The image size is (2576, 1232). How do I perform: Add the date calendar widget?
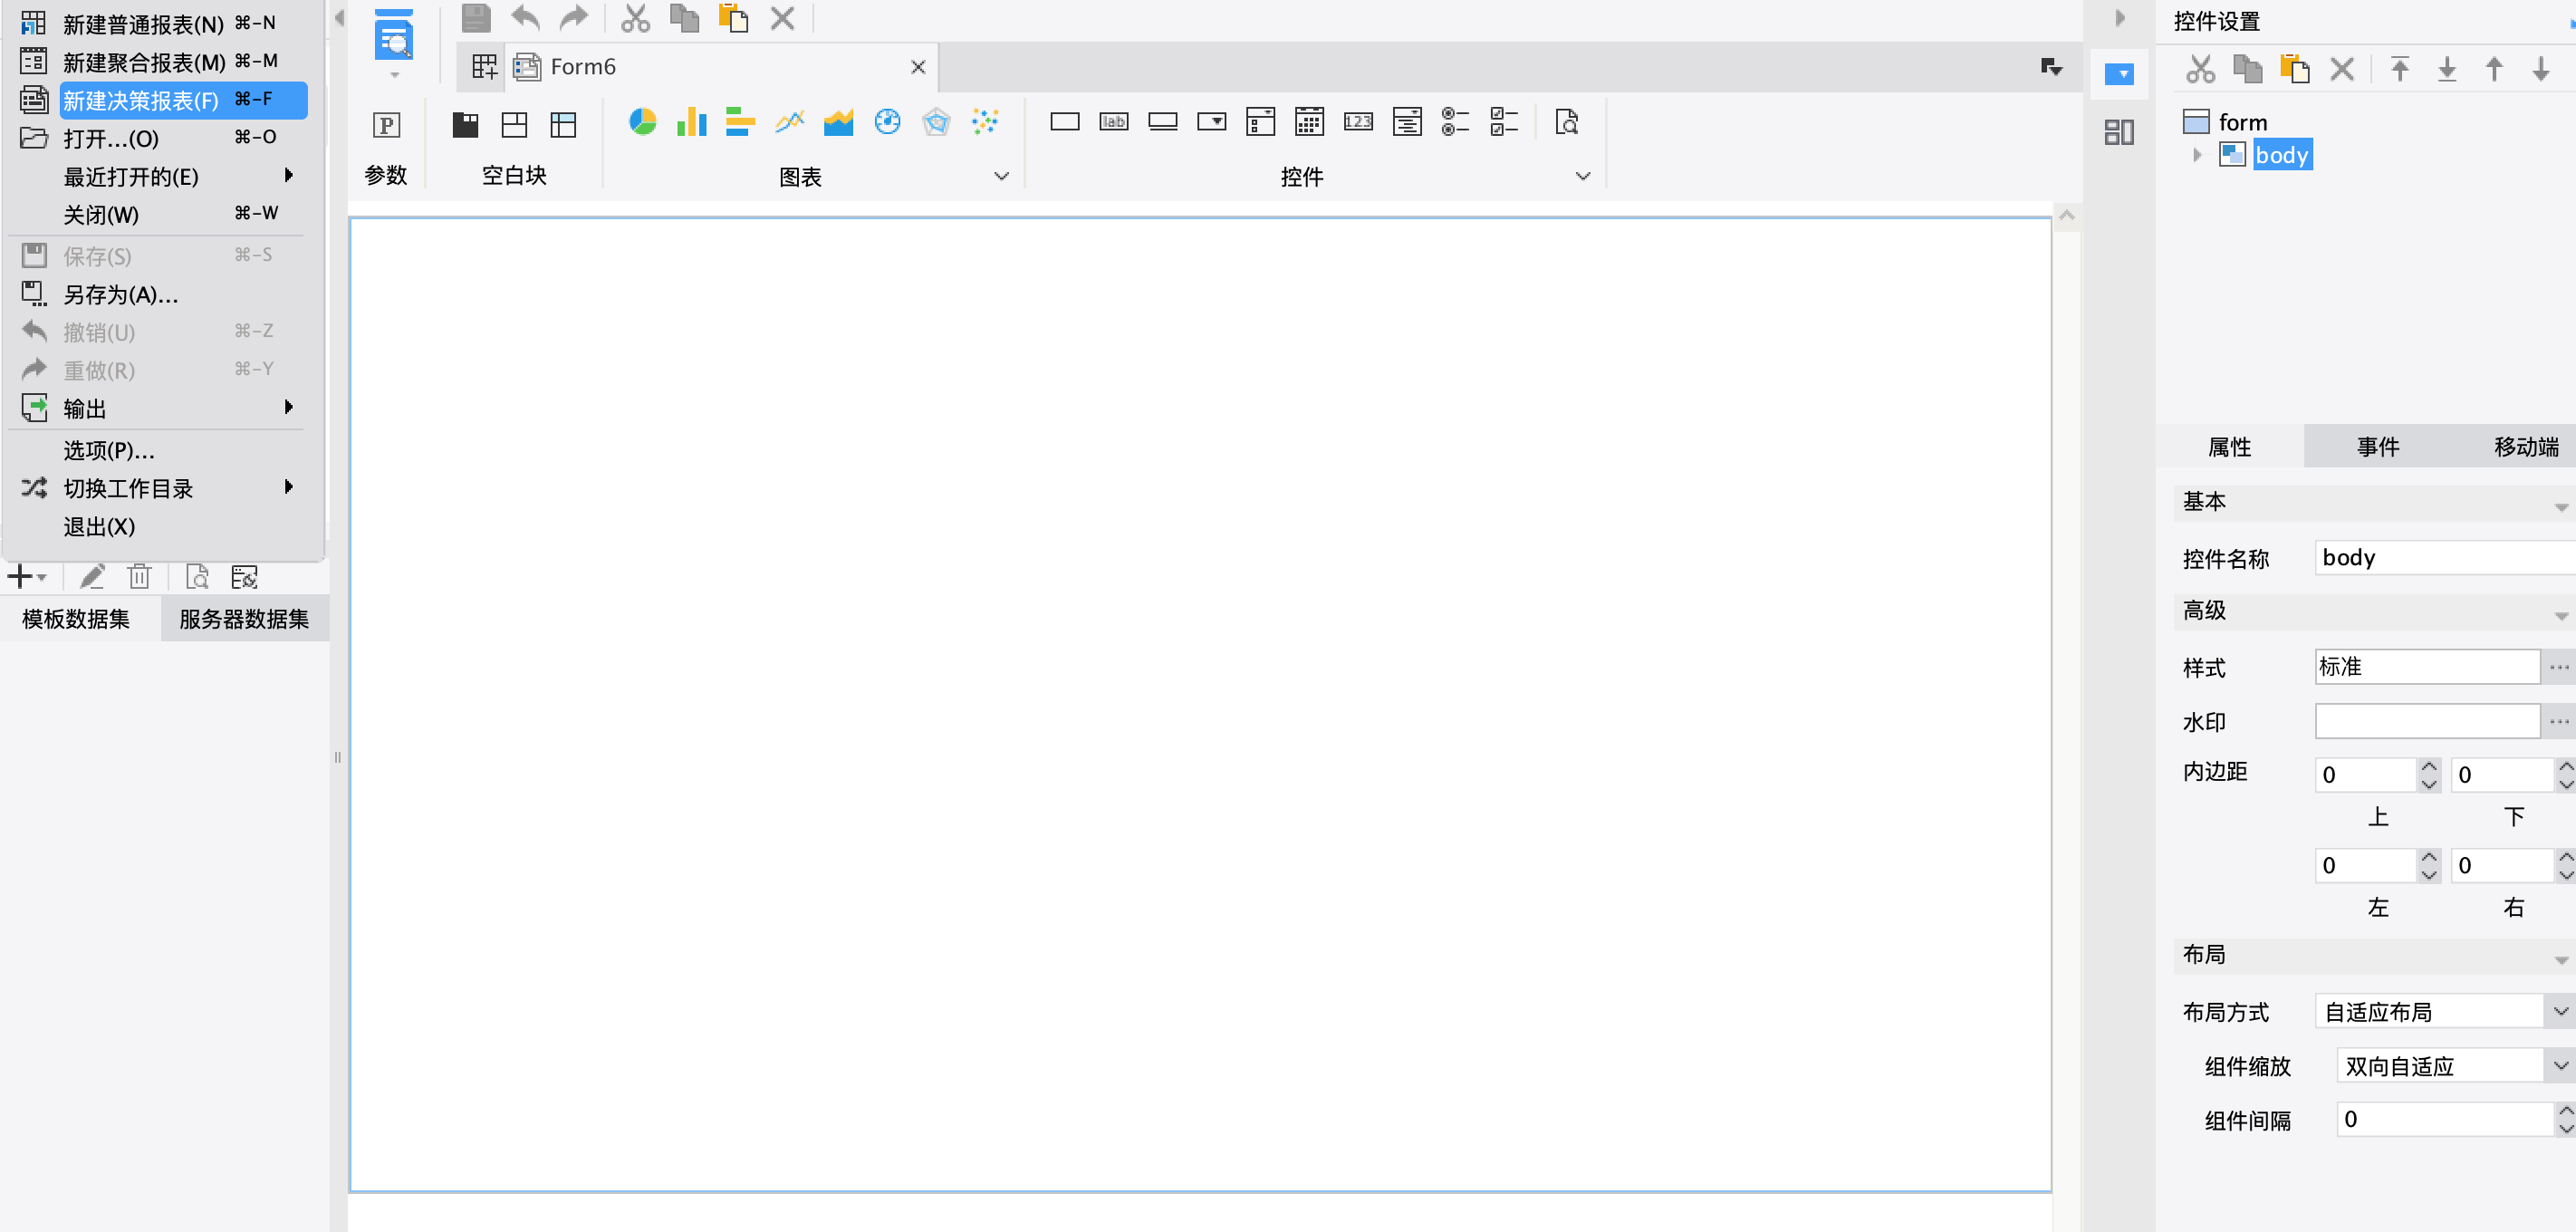[x=1309, y=122]
